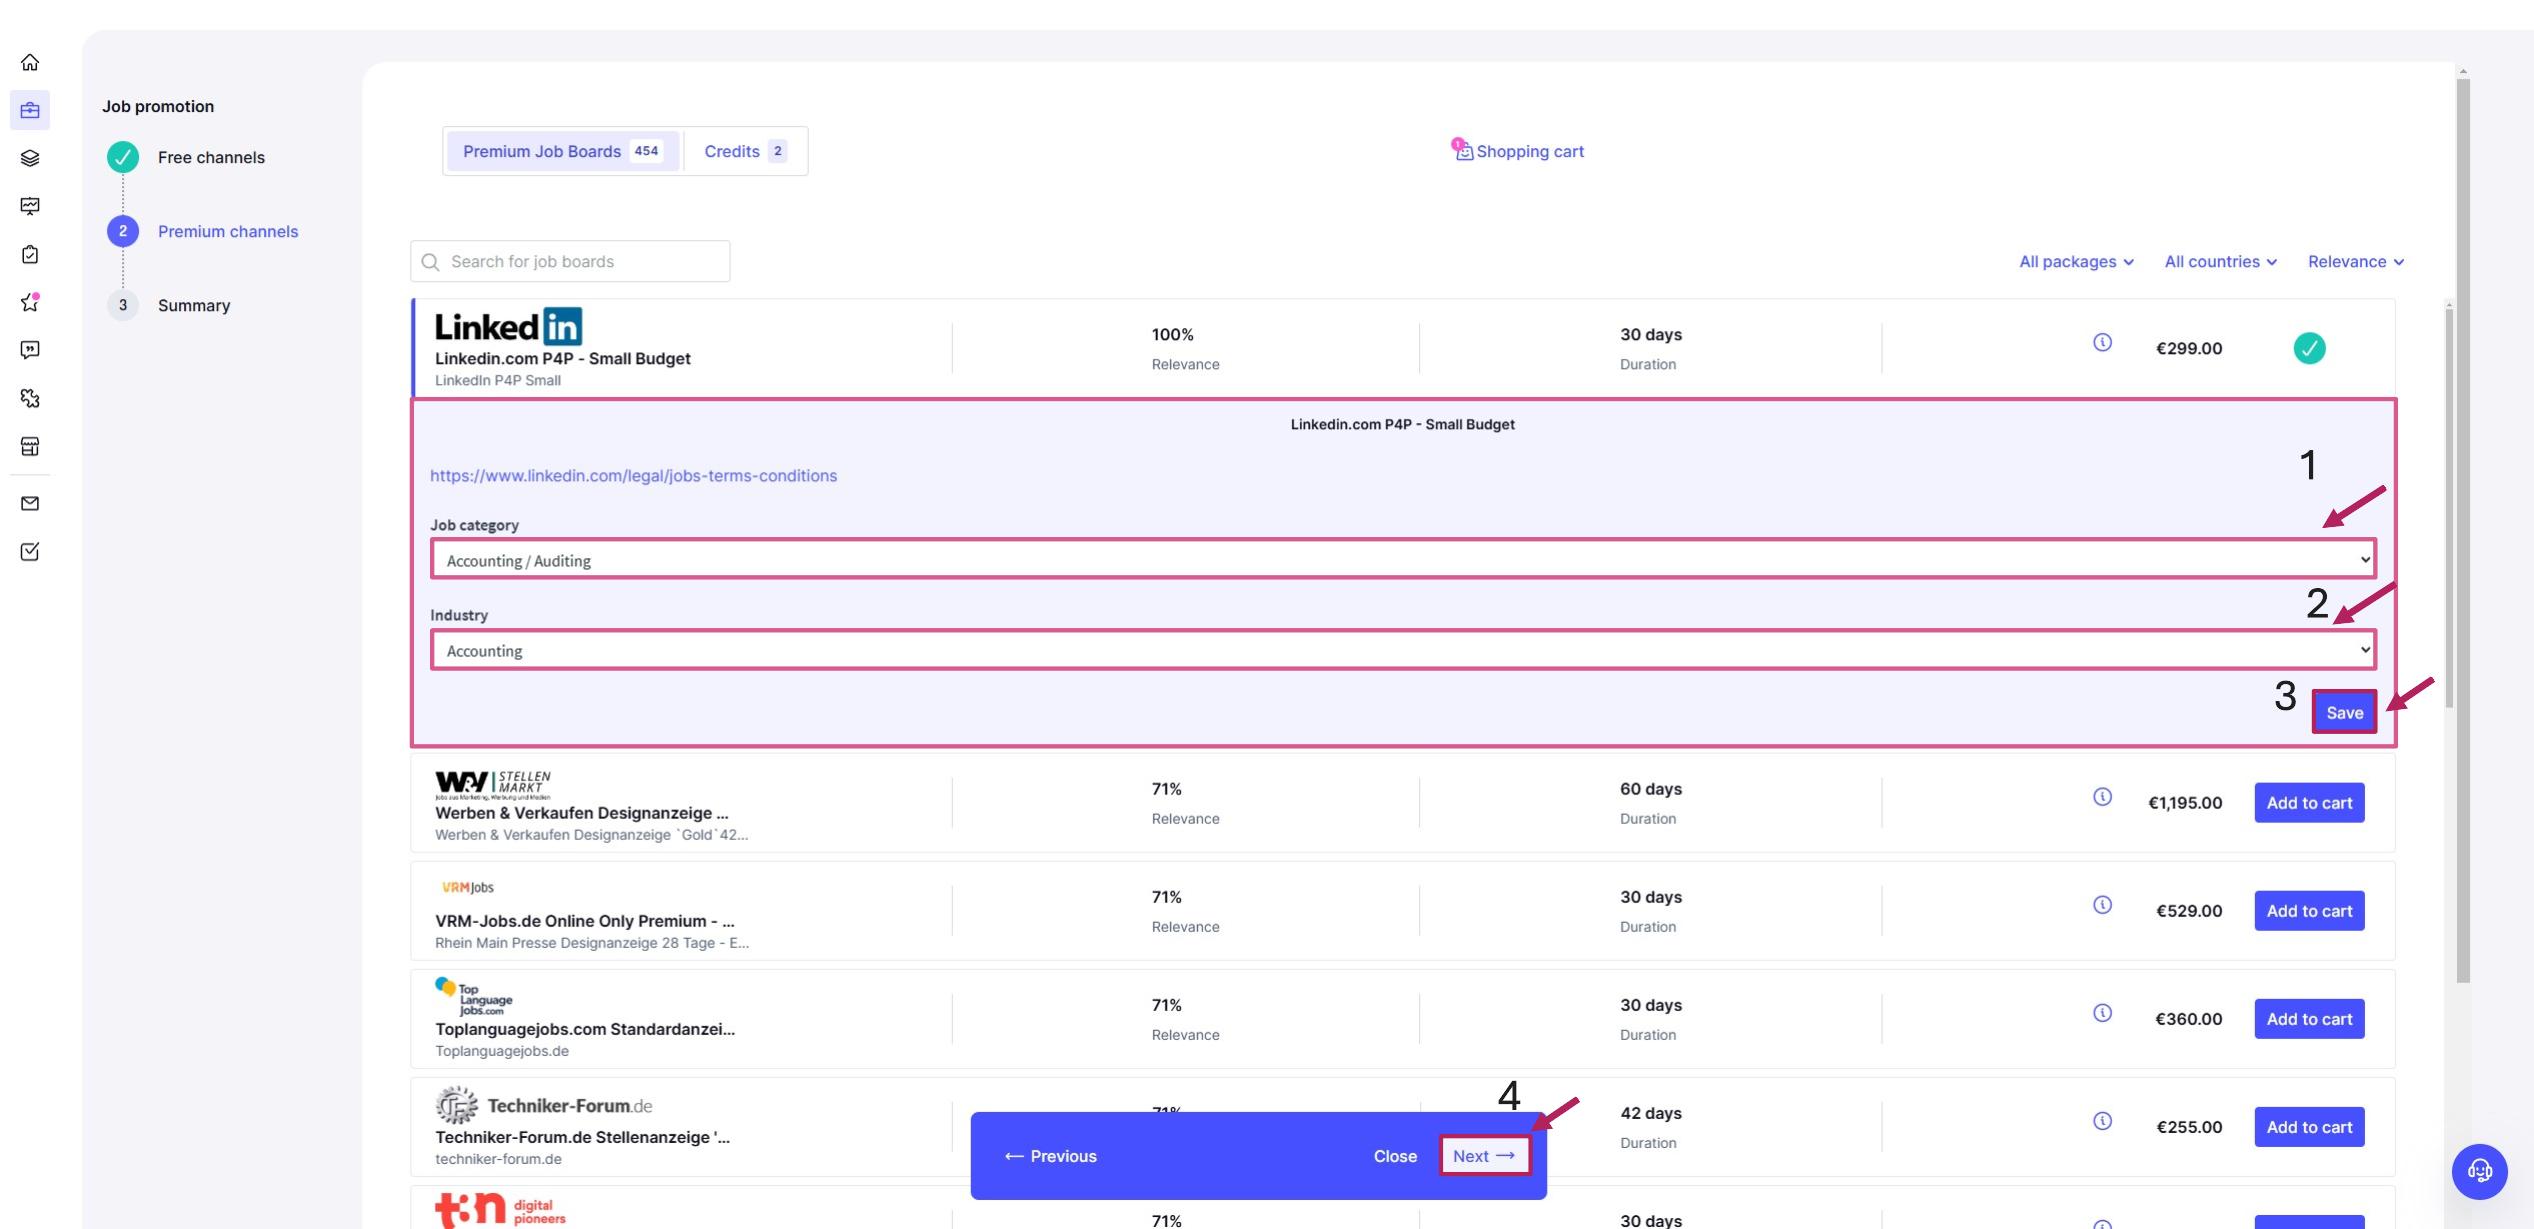Click the Toplanguagejobs.com Standardanzeige title
Viewport: 2534px width, 1229px height.
point(585,1029)
